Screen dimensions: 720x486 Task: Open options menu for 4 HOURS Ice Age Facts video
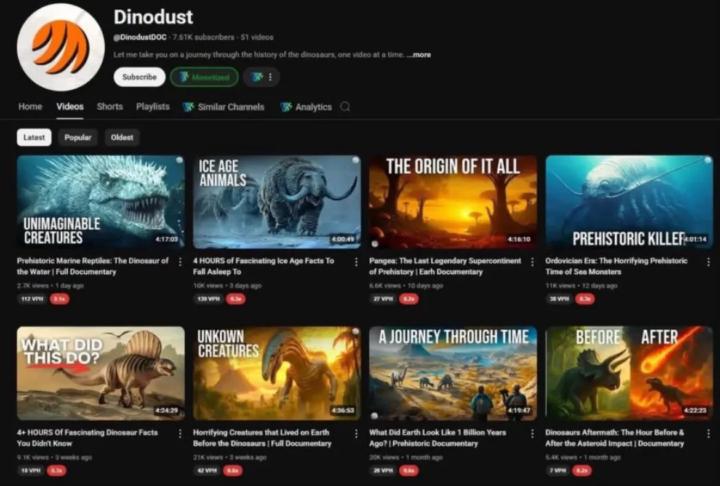(x=356, y=262)
